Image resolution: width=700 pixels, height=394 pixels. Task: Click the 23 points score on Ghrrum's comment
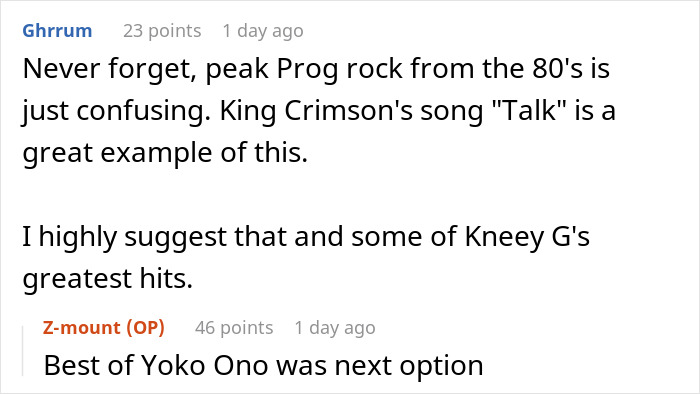coord(162,31)
